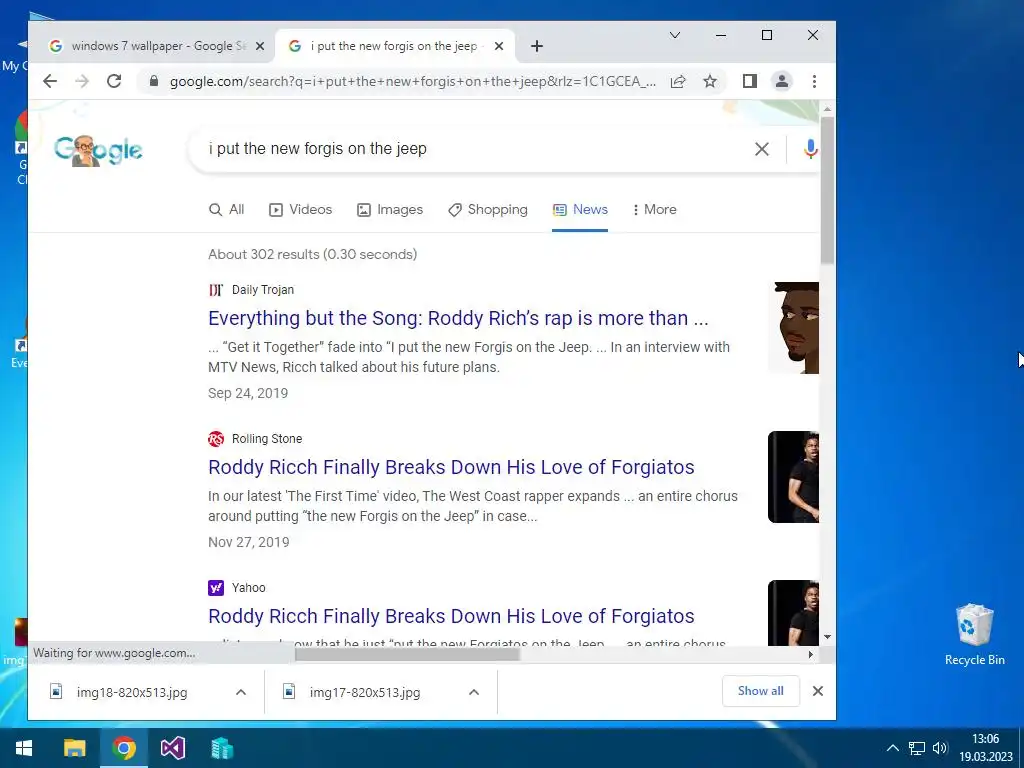Click About 302 results text
This screenshot has height=768, width=1024.
point(312,254)
